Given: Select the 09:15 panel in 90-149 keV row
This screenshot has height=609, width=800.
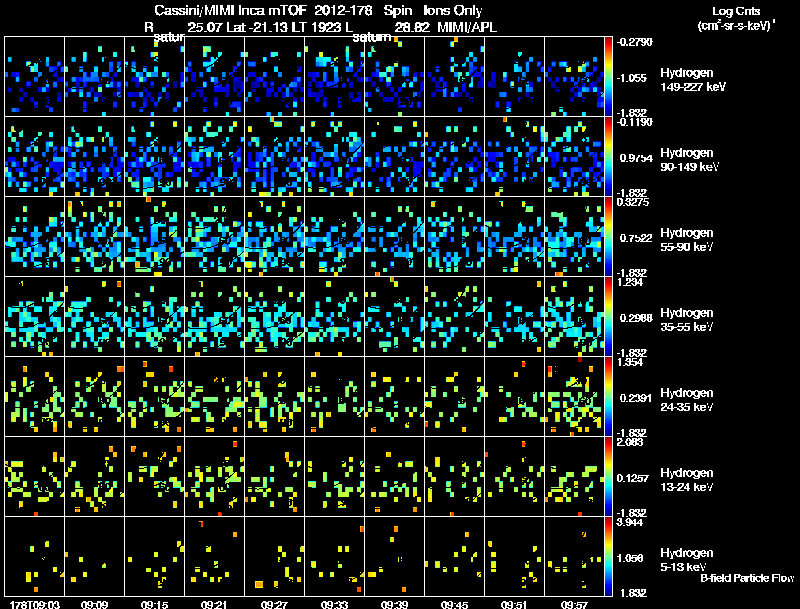Looking at the screenshot, I should [x=155, y=157].
